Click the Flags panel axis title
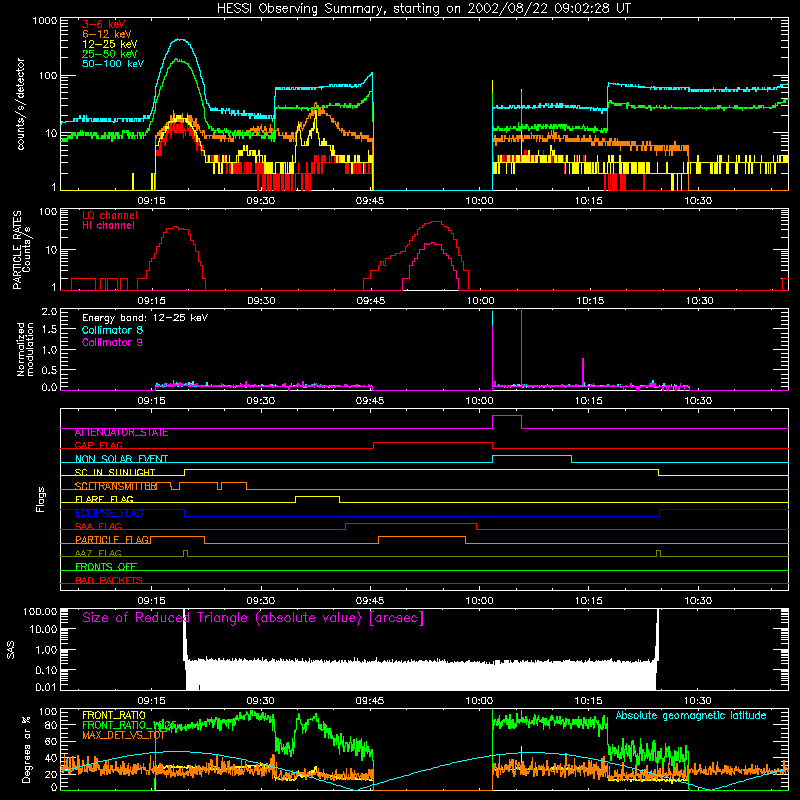This screenshot has height=800, width=800. coord(41,499)
